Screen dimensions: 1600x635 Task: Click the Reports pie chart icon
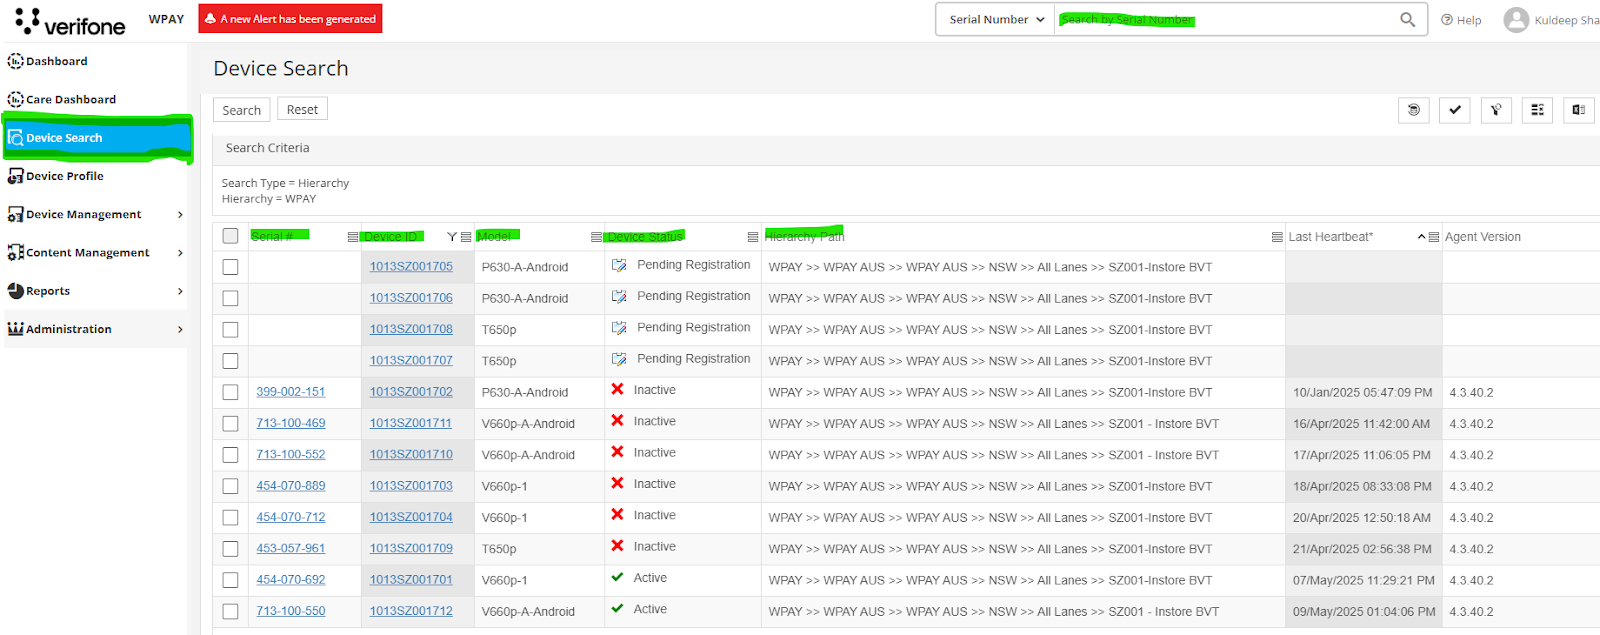pos(15,291)
